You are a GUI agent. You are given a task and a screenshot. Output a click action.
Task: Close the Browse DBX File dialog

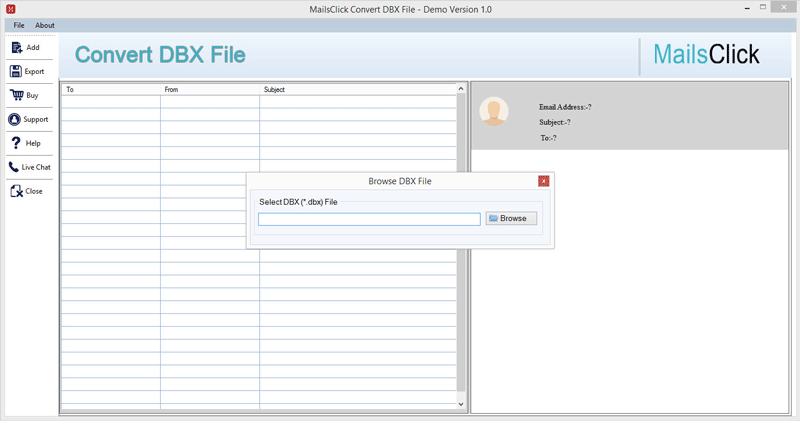(544, 181)
